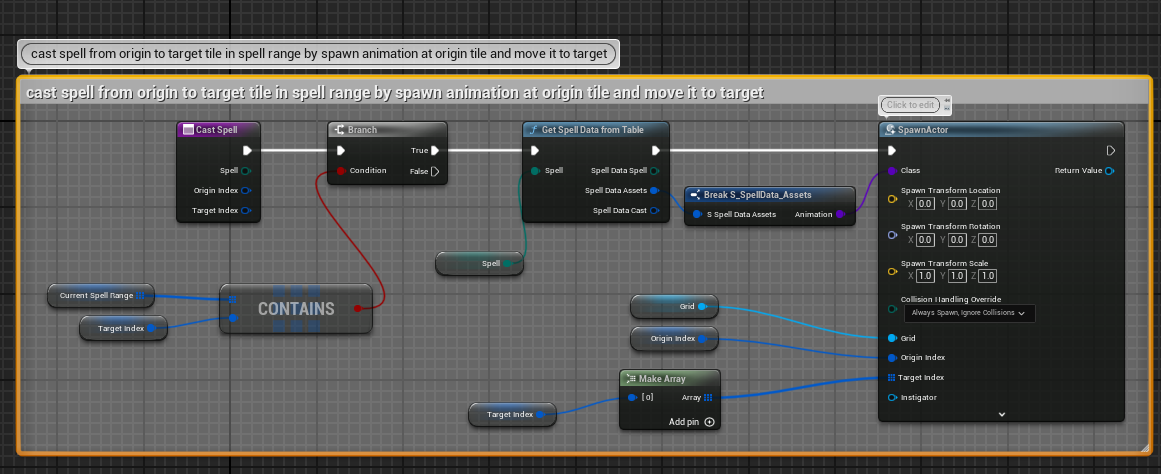Click the 'Click to edit' comment bubble

911,105
